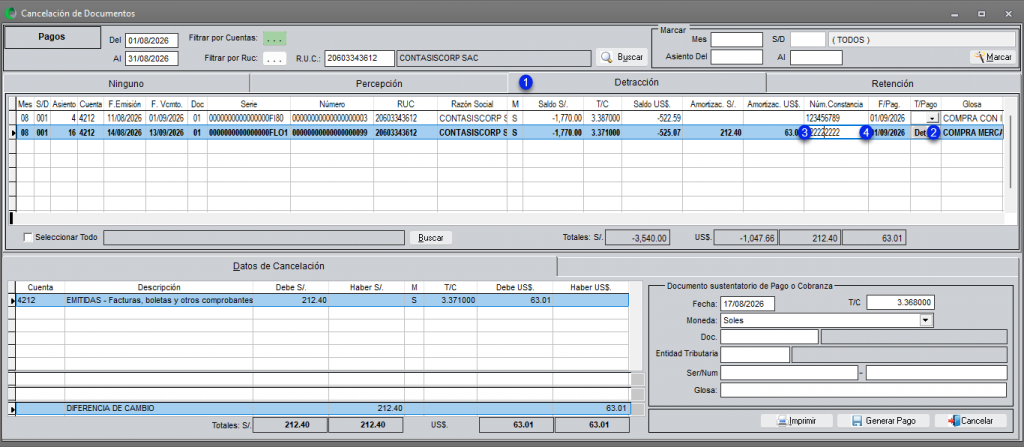Switch to the Percepción tab
Screen dimensions: 1024x447
[379, 83]
